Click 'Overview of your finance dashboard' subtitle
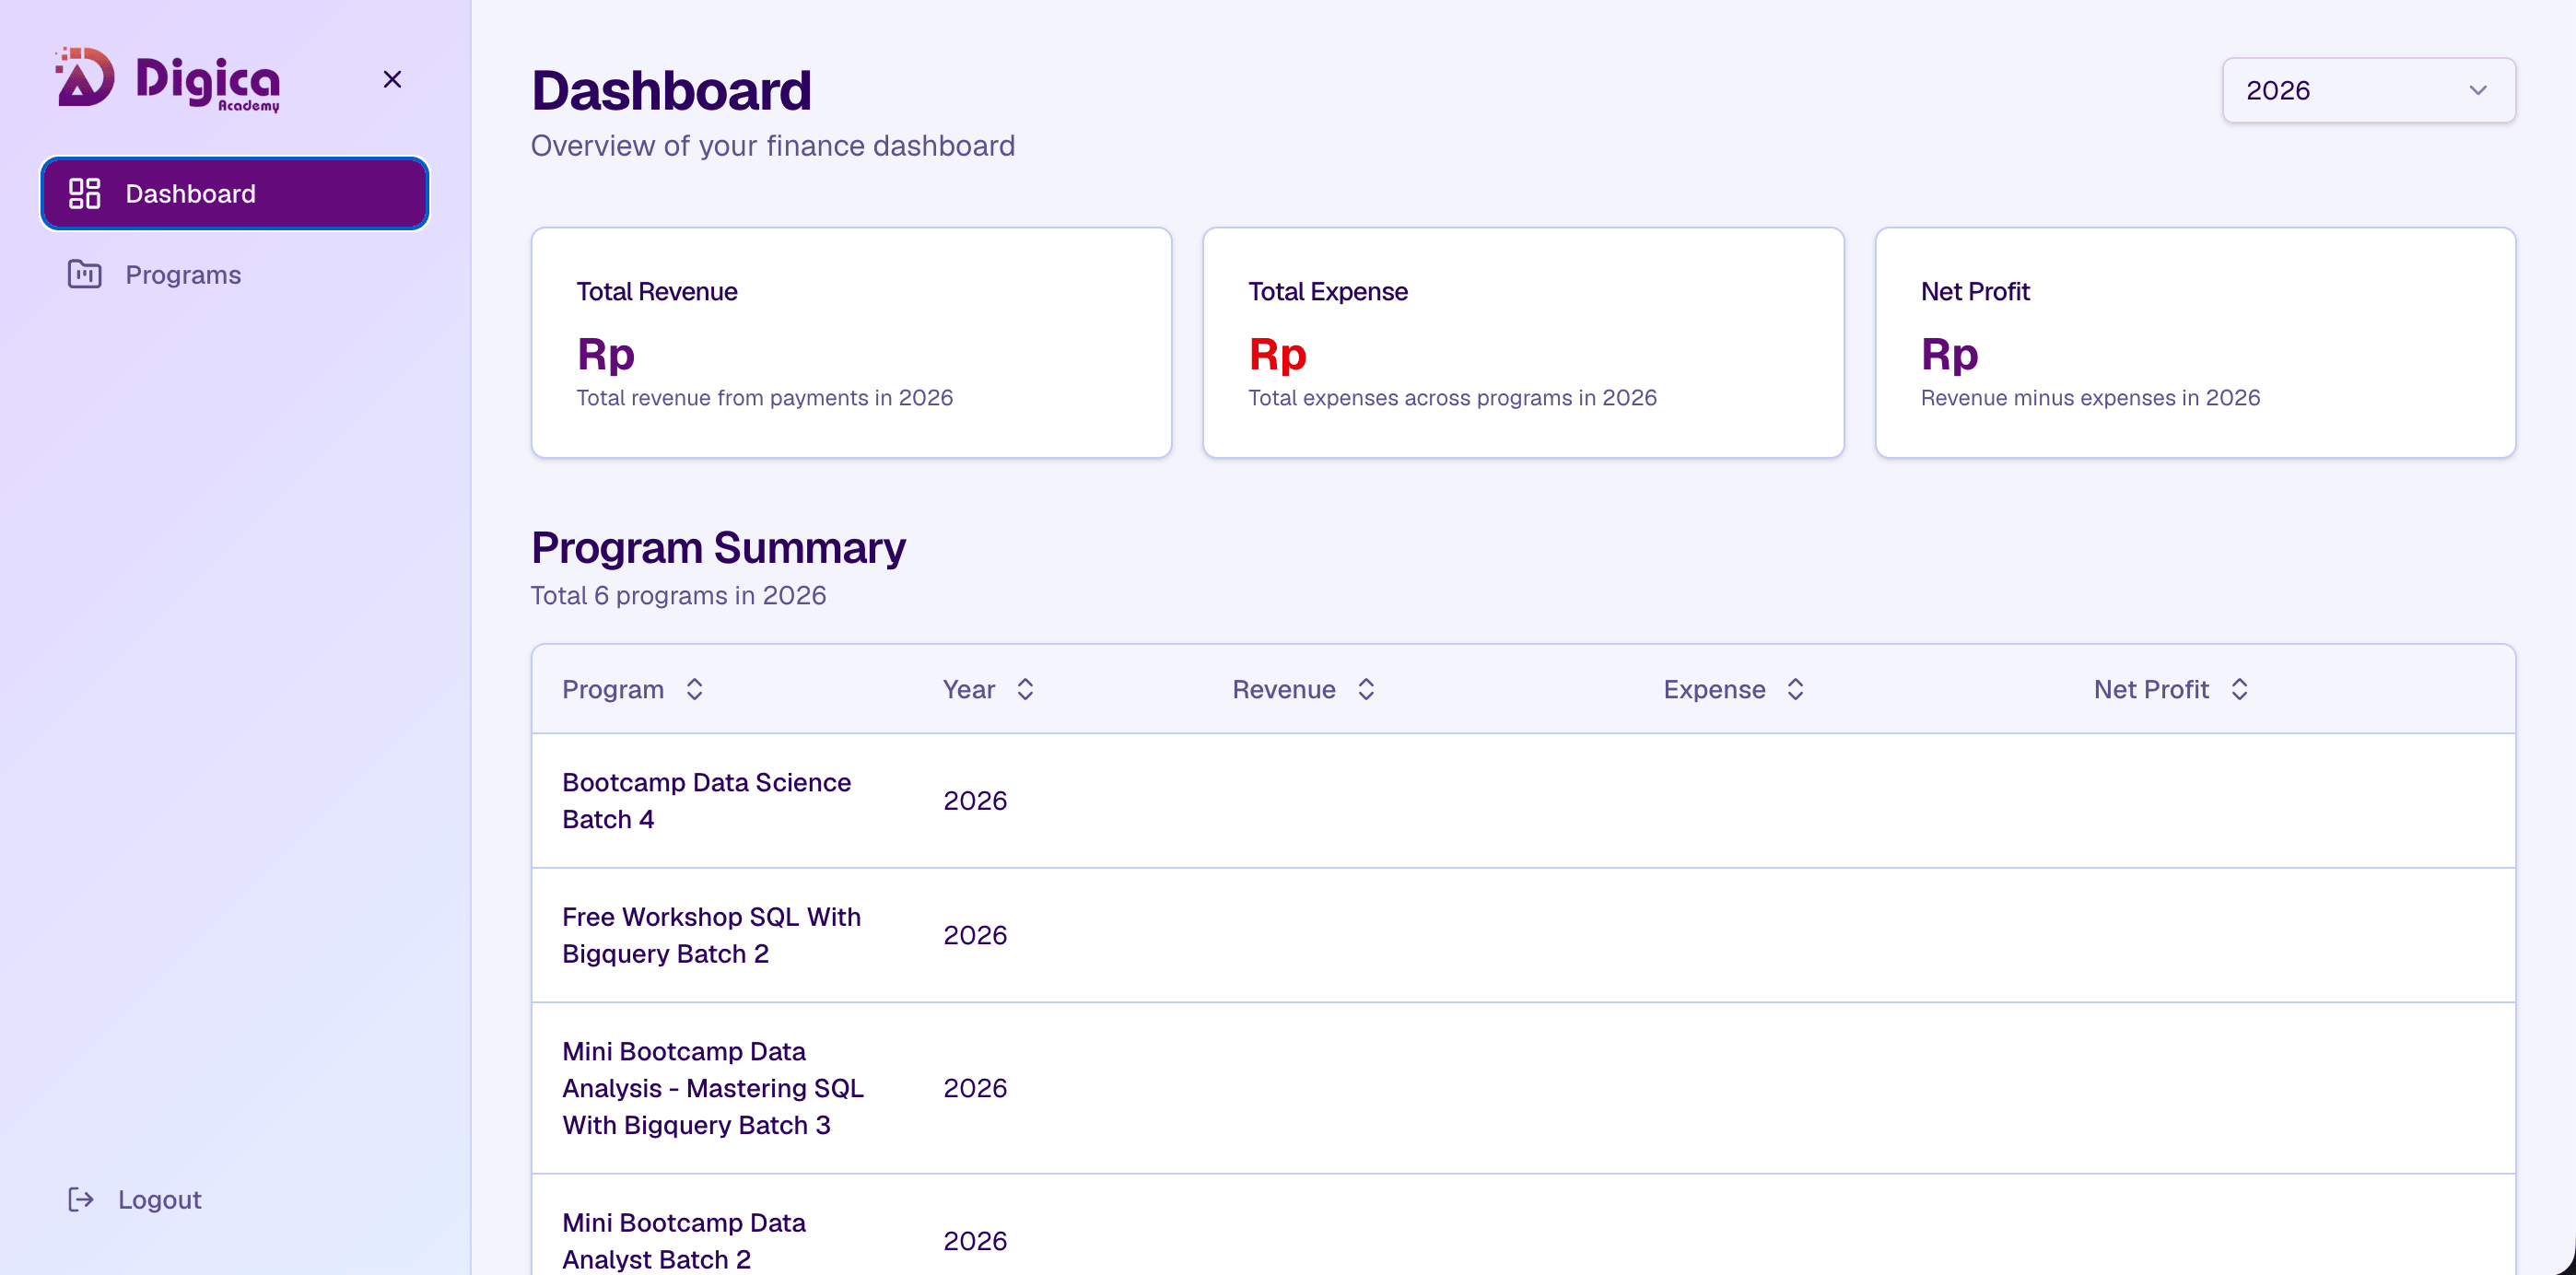The height and width of the screenshot is (1275, 2576). 772,146
